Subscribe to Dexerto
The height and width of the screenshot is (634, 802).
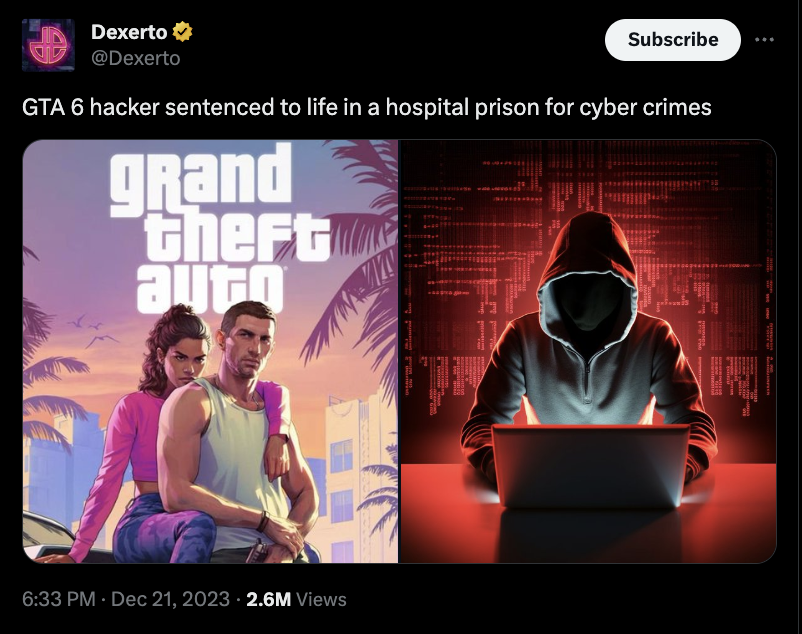click(673, 40)
